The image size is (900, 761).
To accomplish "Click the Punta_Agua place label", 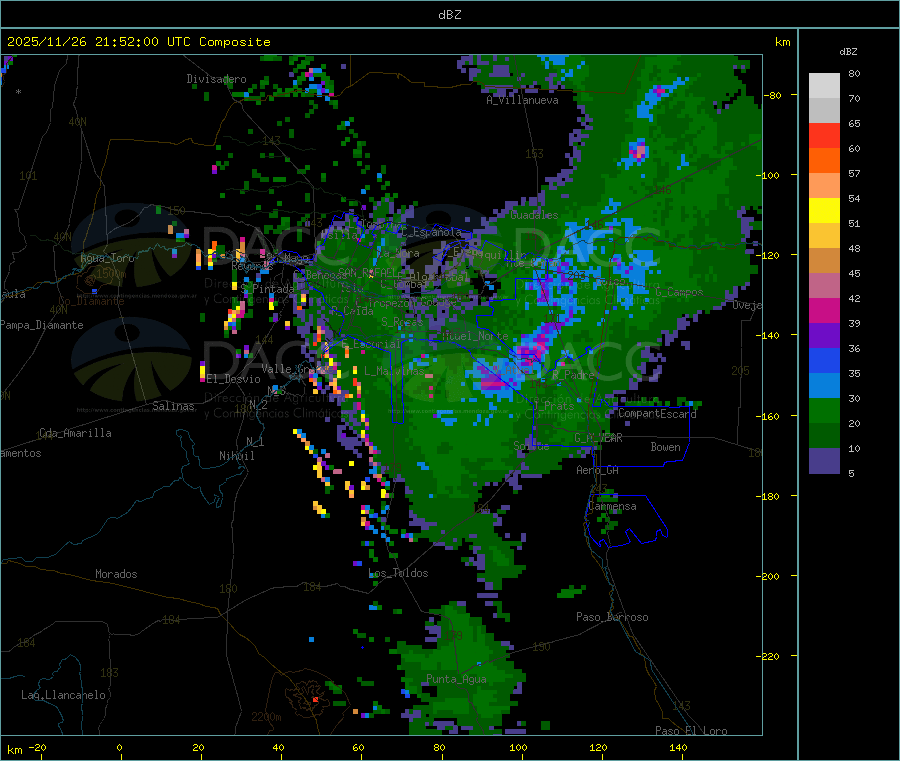I will (456, 679).
